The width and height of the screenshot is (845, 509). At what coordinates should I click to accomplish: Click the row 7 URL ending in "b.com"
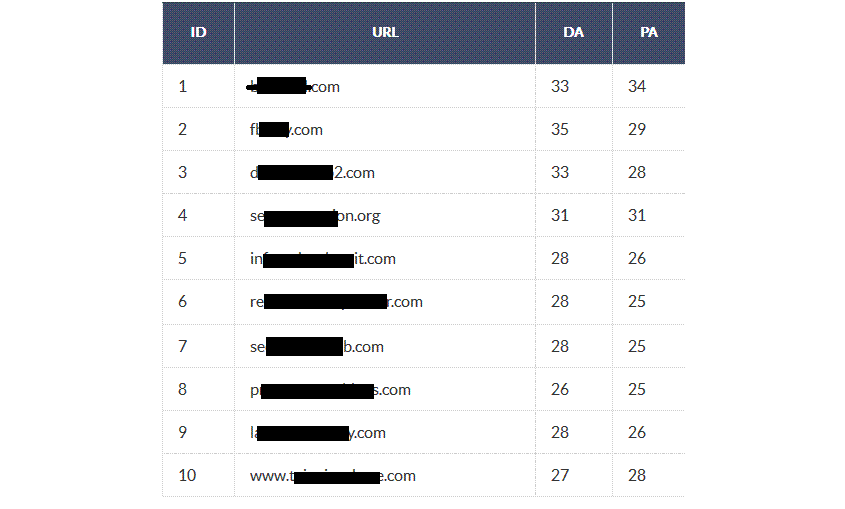click(316, 347)
